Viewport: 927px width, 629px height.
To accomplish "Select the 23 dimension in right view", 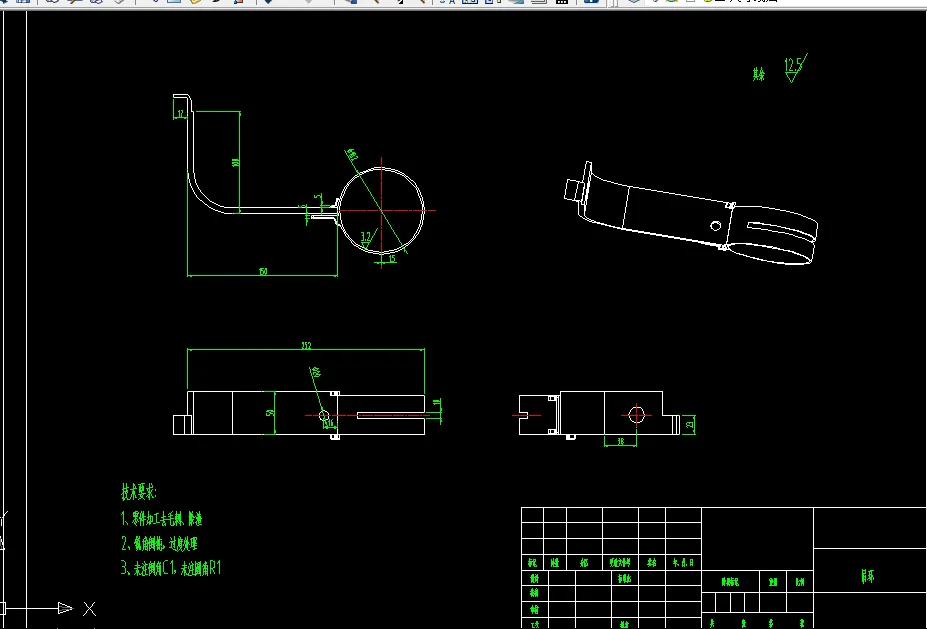I will click(x=690, y=424).
